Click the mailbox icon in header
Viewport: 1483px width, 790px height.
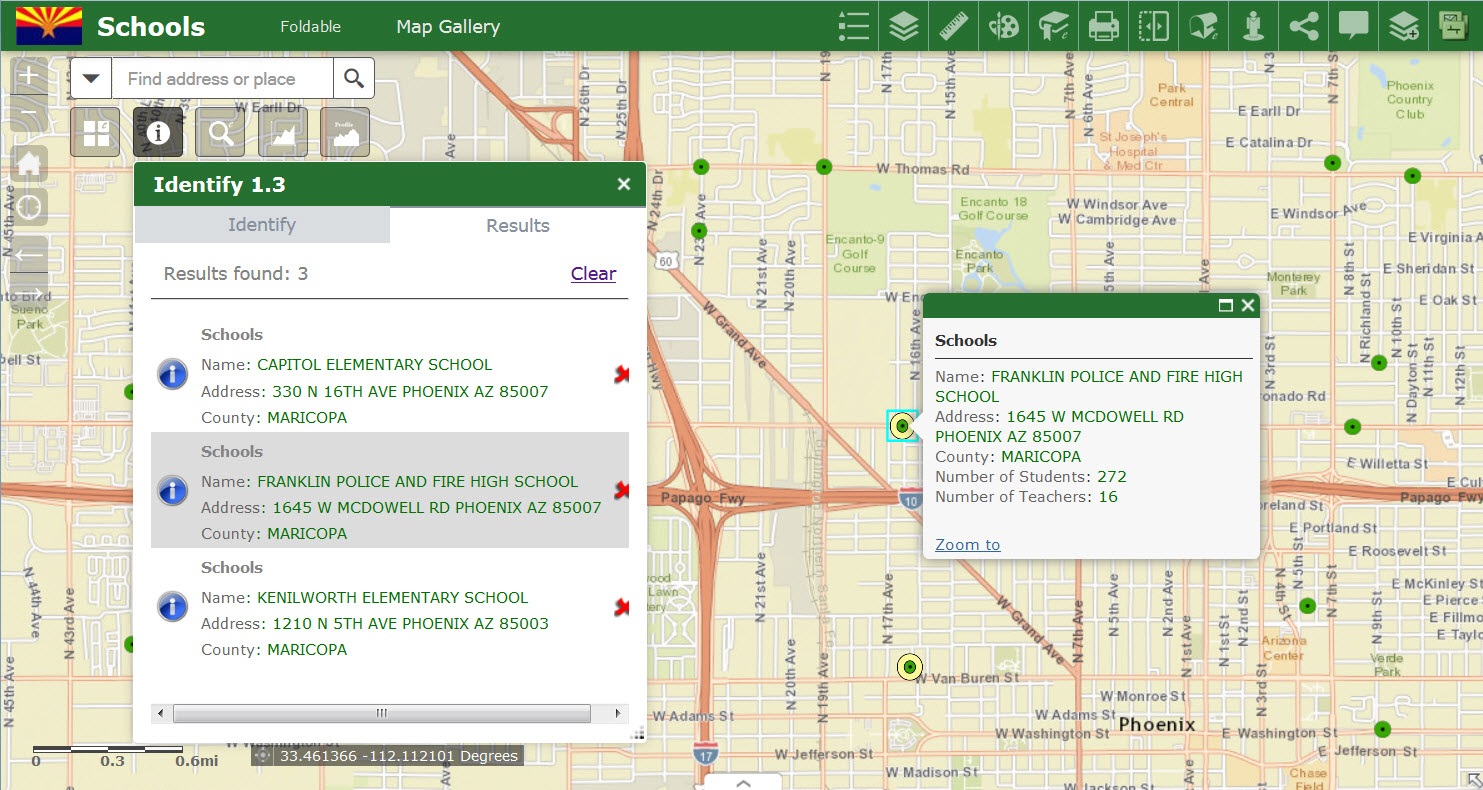[1203, 26]
